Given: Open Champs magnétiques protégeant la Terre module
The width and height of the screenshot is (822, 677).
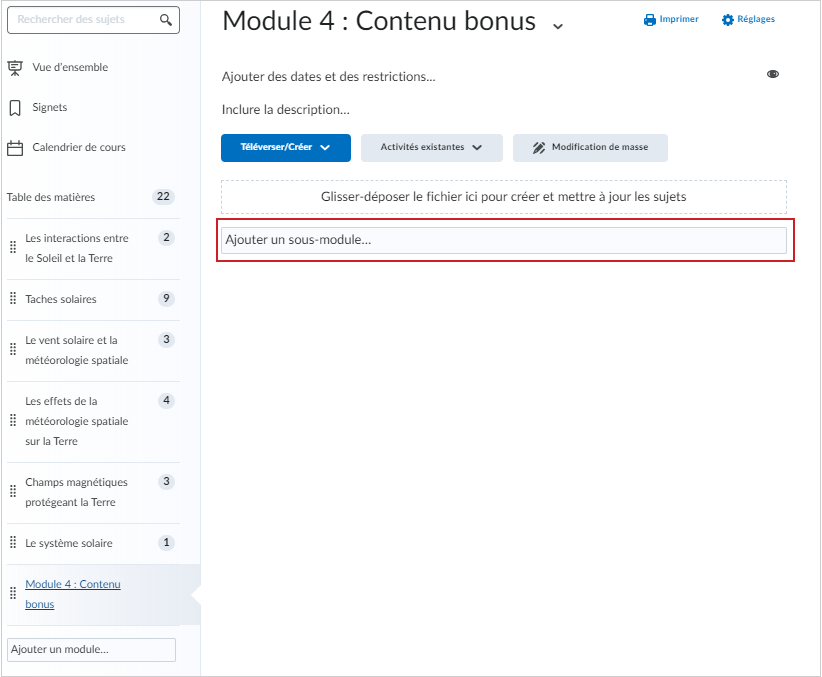Looking at the screenshot, I should coord(77,492).
